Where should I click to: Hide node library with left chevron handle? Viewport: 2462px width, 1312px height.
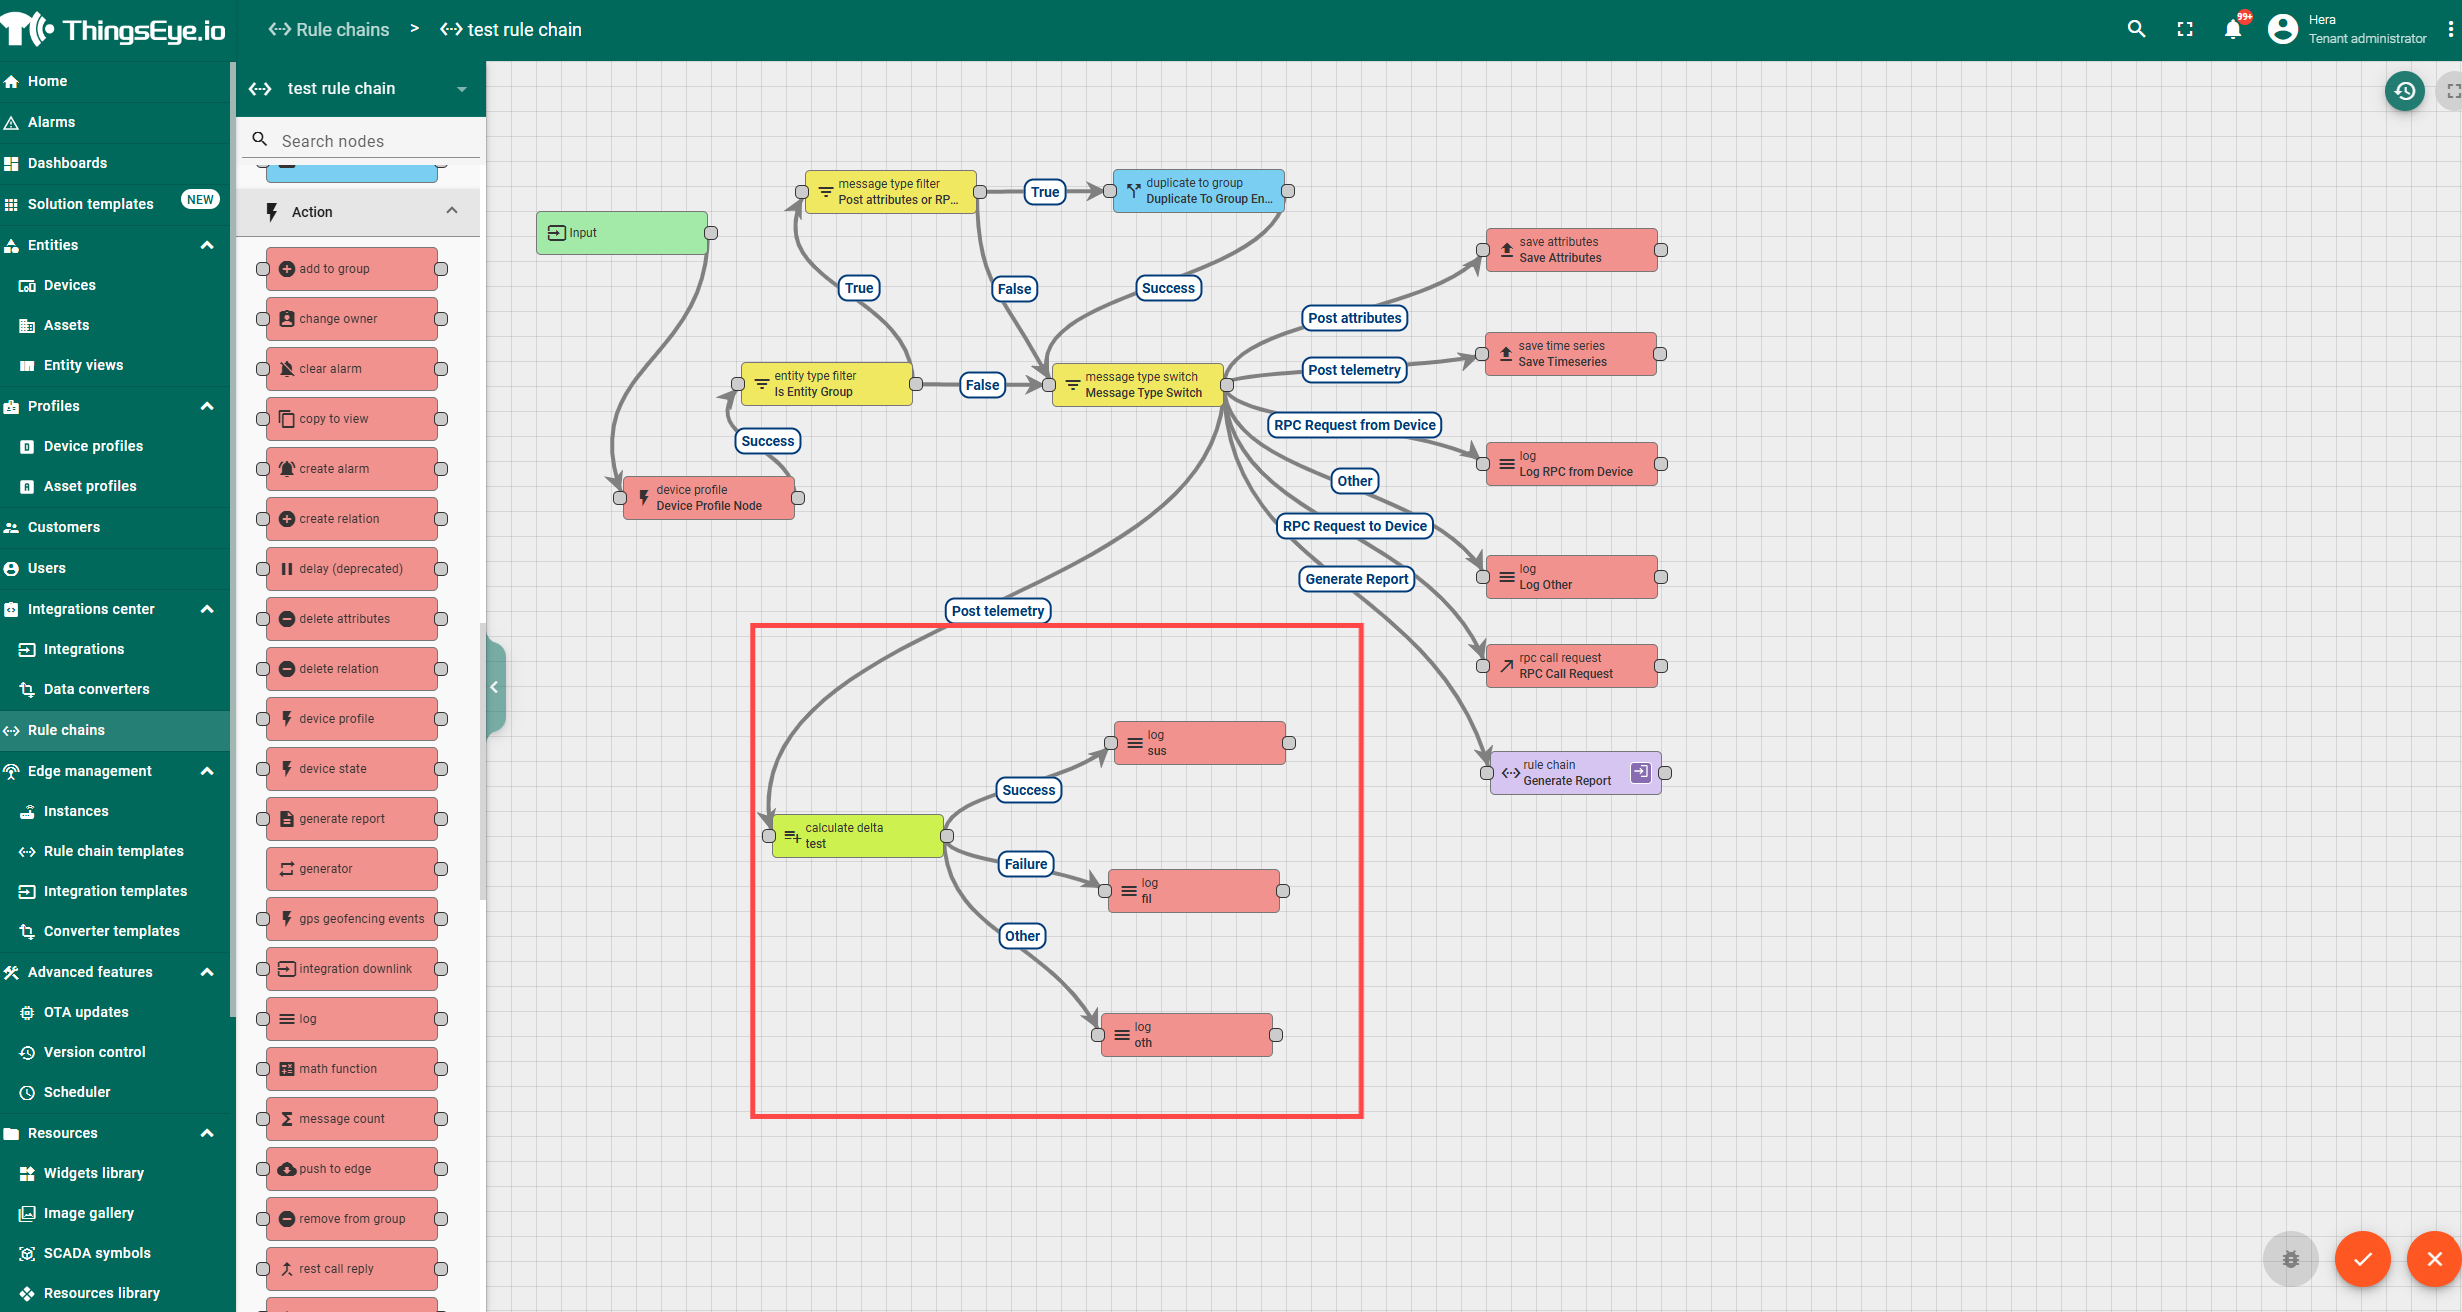click(494, 687)
